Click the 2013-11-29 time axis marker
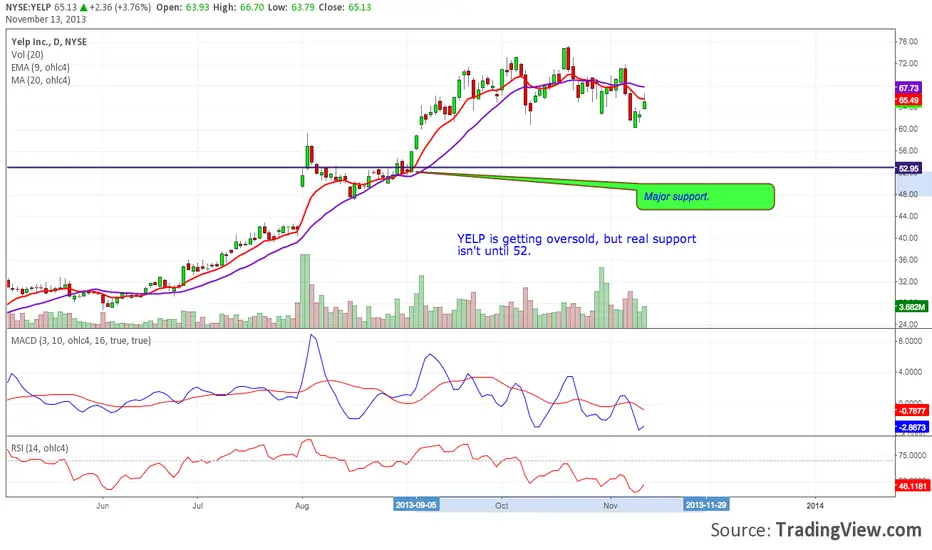The image size is (932, 550). tap(706, 505)
